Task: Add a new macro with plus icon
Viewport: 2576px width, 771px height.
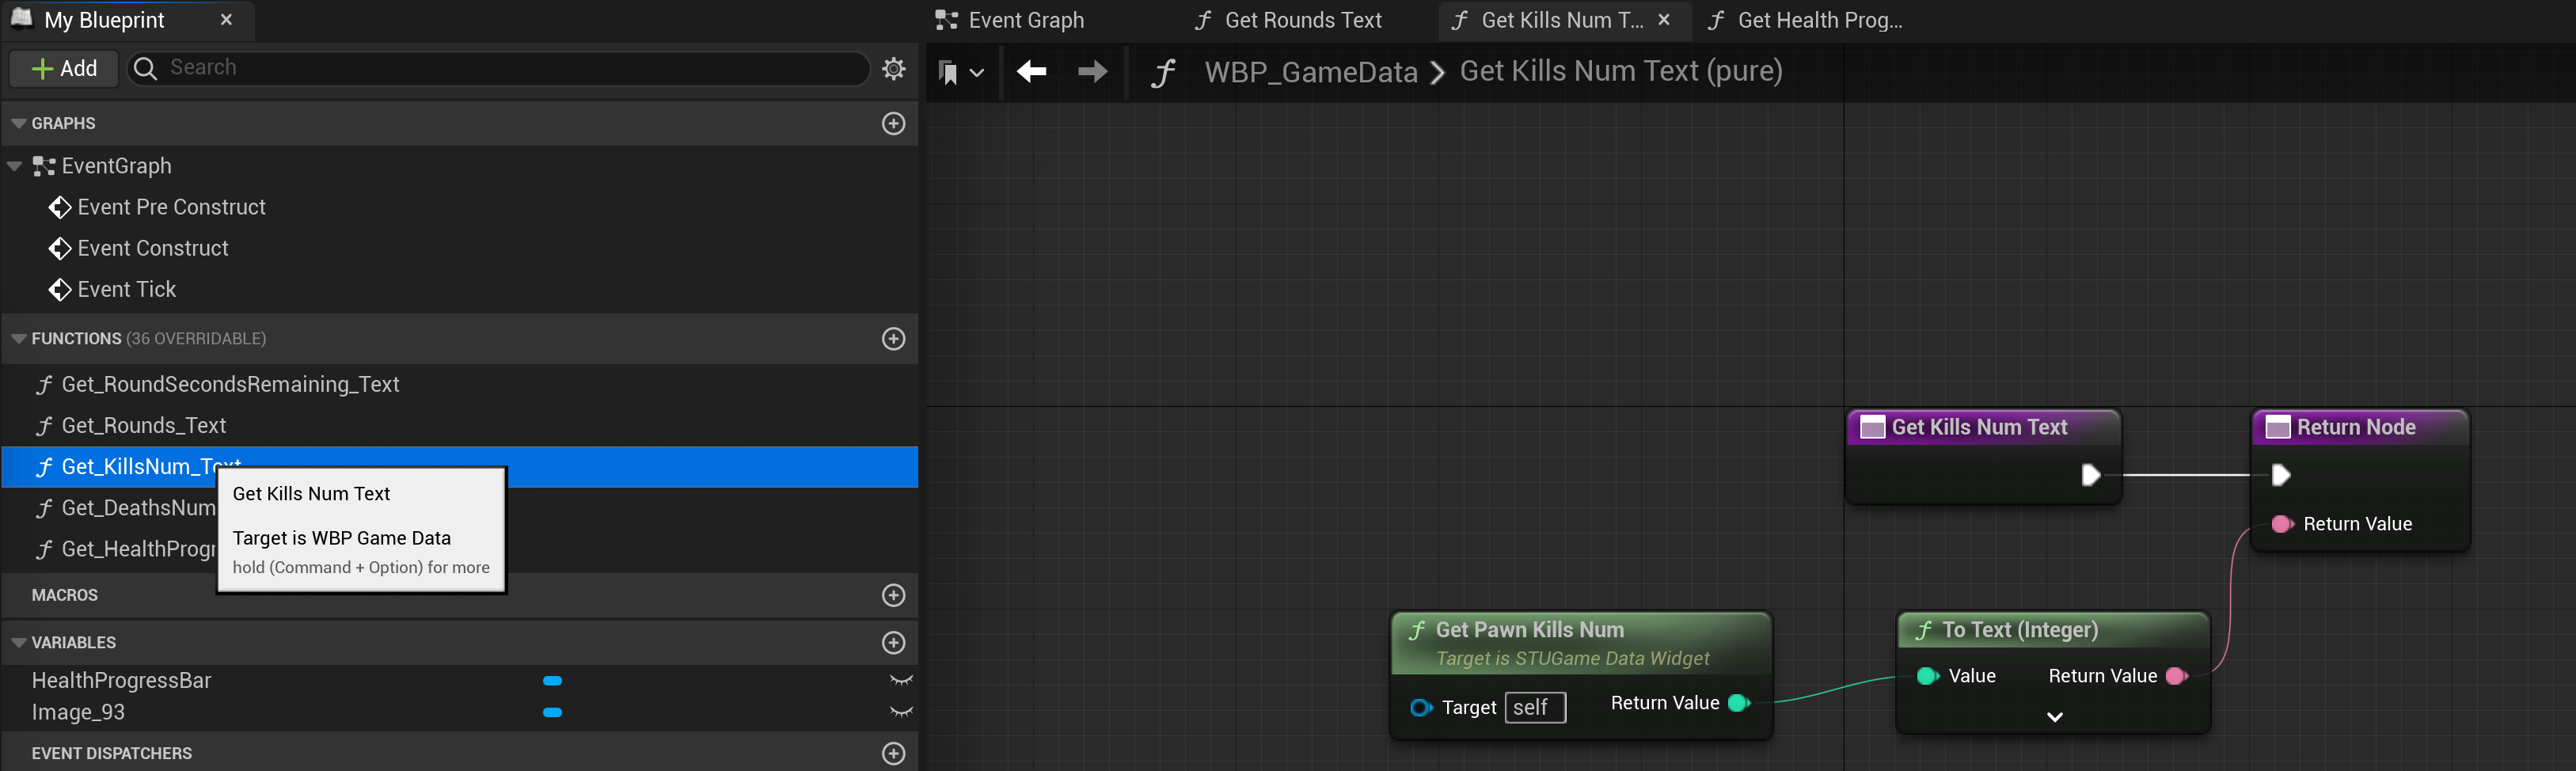Action: (x=894, y=595)
